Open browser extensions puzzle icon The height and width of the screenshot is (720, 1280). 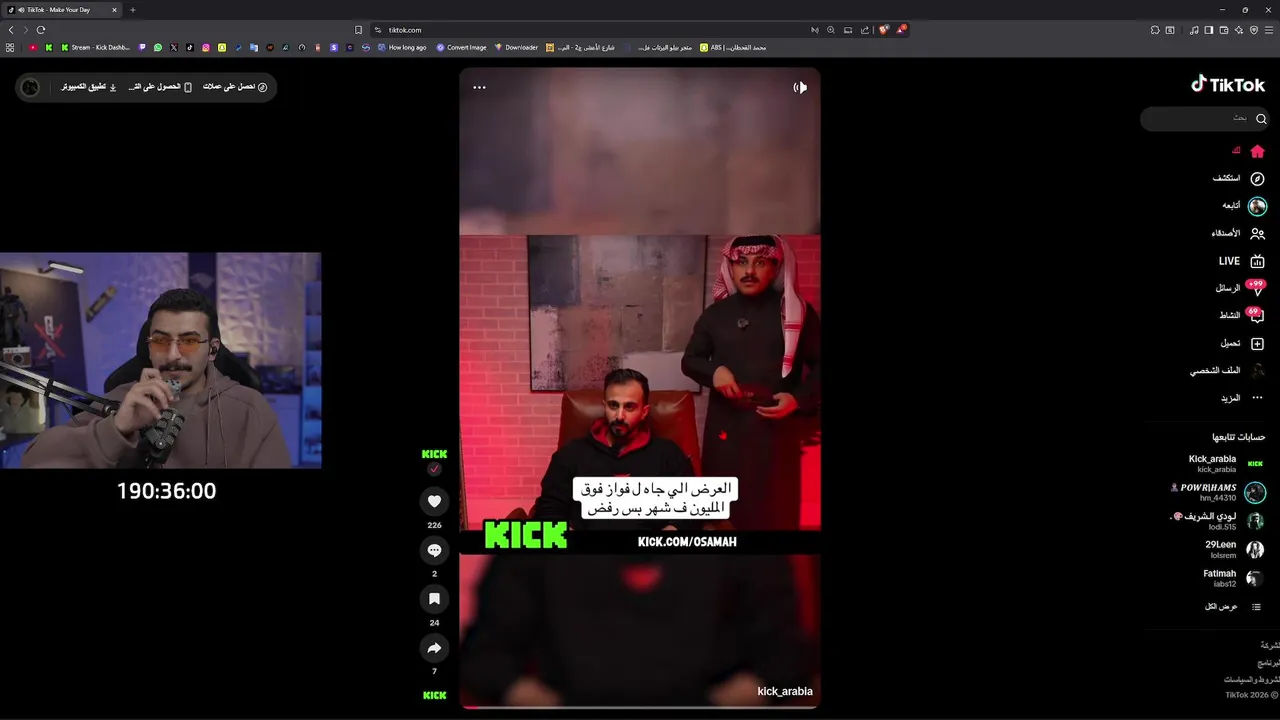1155,30
